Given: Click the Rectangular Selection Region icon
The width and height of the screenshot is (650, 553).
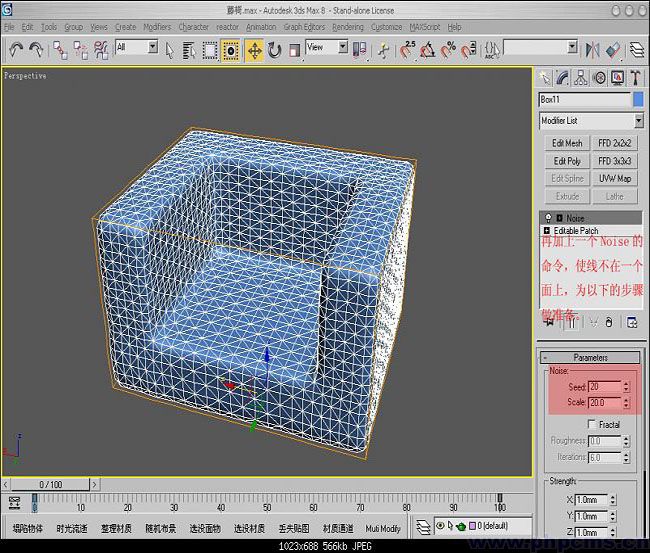Looking at the screenshot, I should (210, 51).
